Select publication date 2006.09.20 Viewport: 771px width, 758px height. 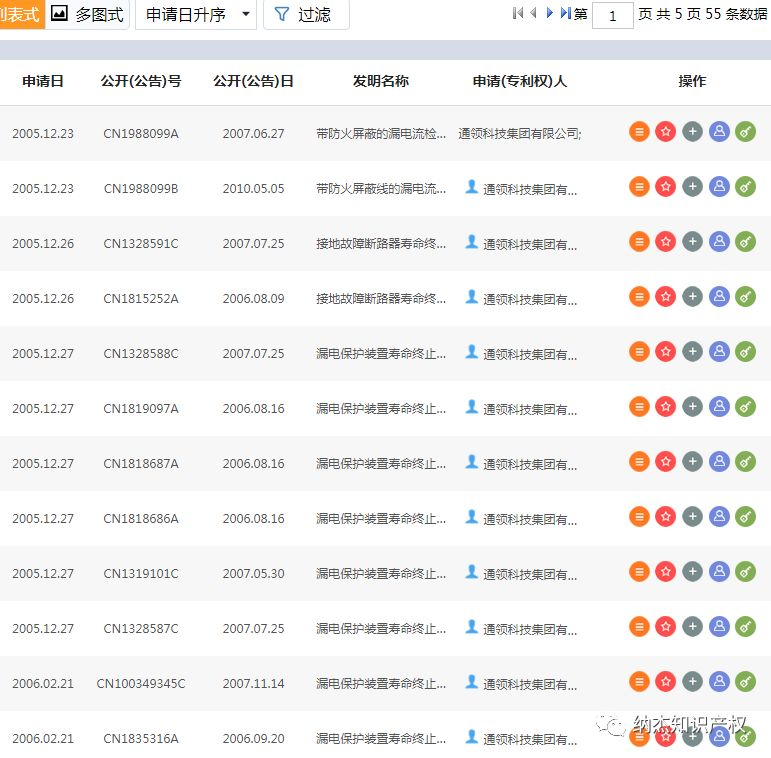click(253, 739)
